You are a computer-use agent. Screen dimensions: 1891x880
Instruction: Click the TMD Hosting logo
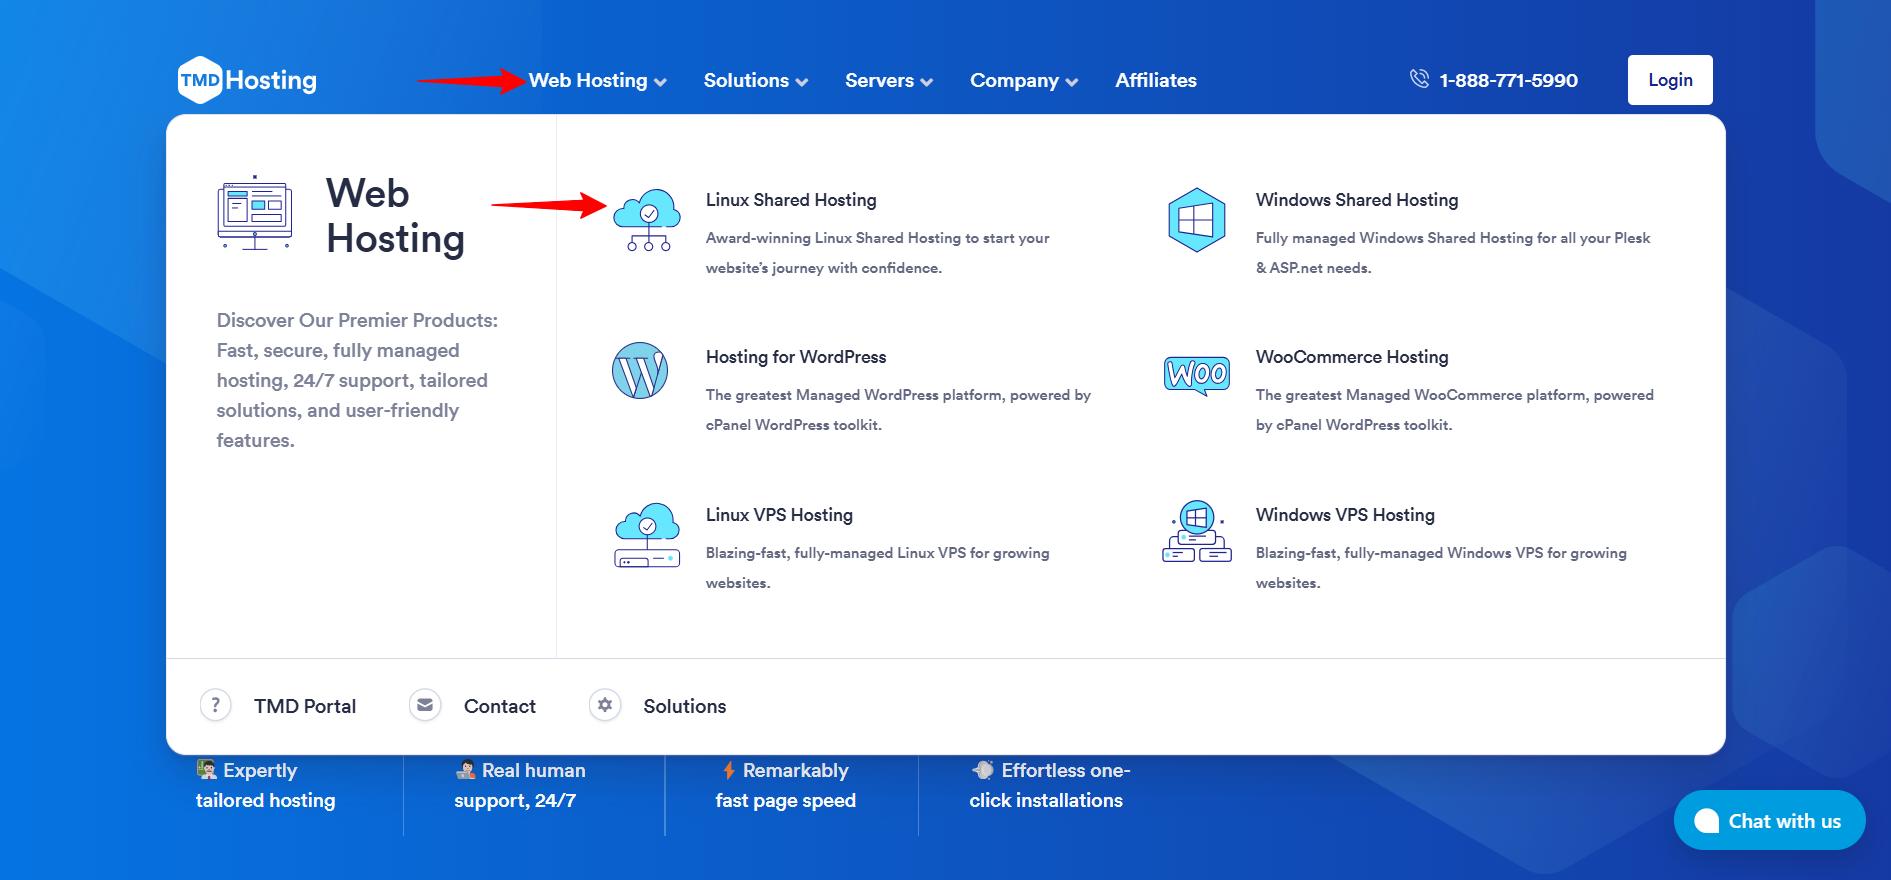click(247, 80)
